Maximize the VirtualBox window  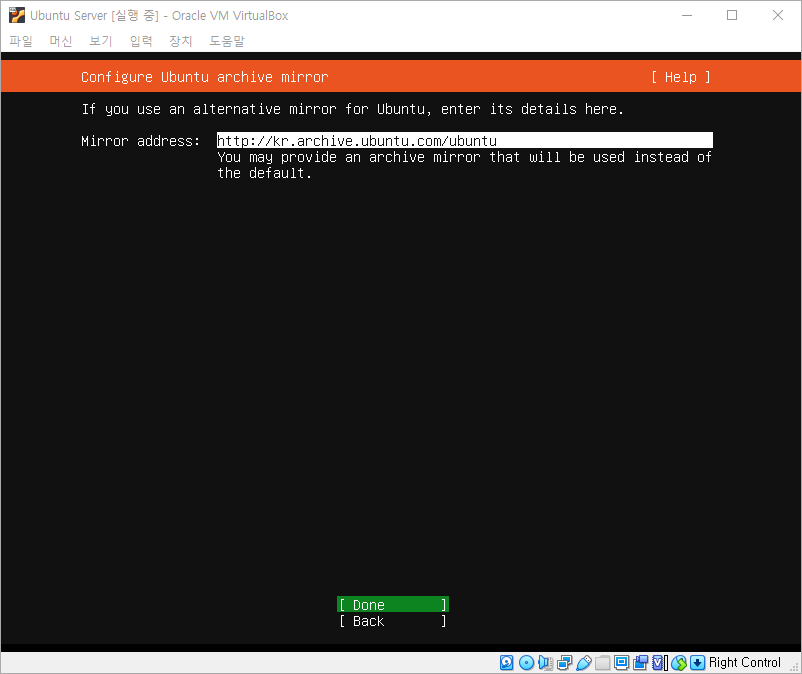tap(732, 15)
